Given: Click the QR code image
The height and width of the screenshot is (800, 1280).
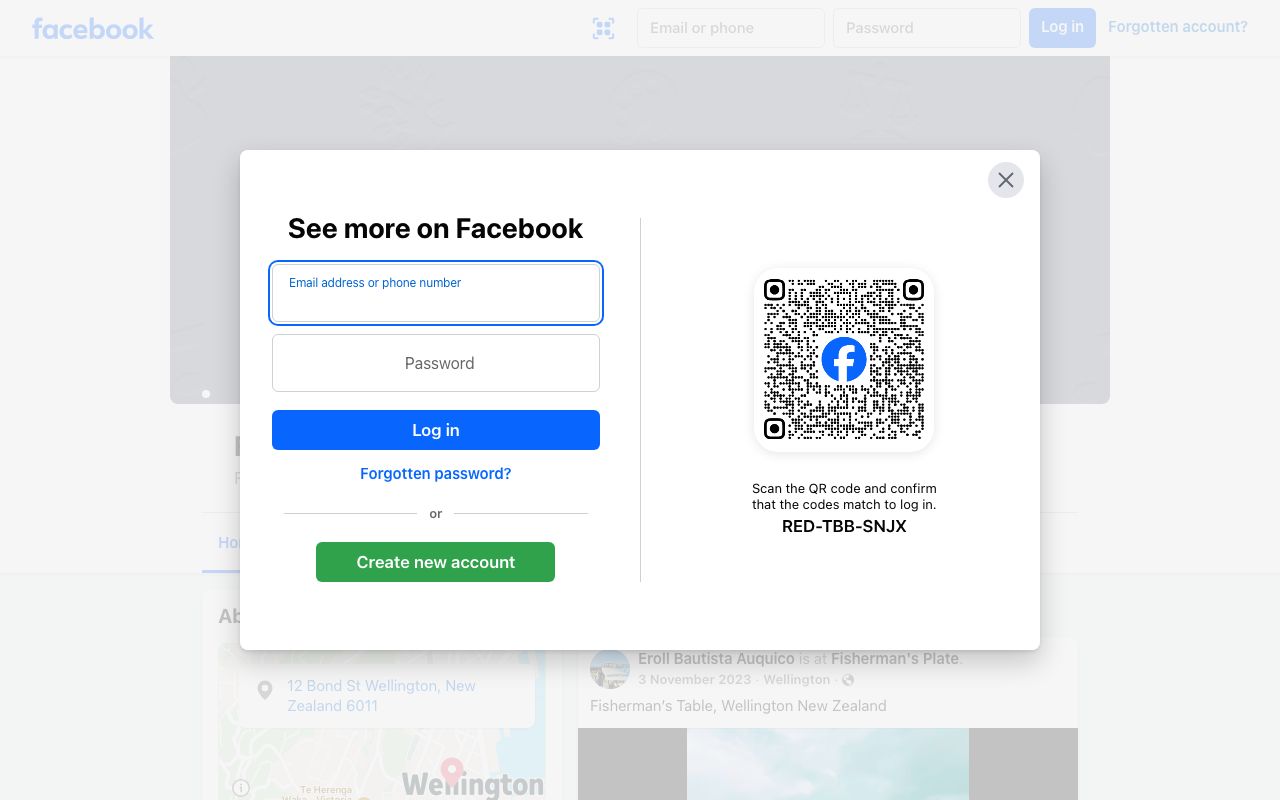Looking at the screenshot, I should pos(844,360).
